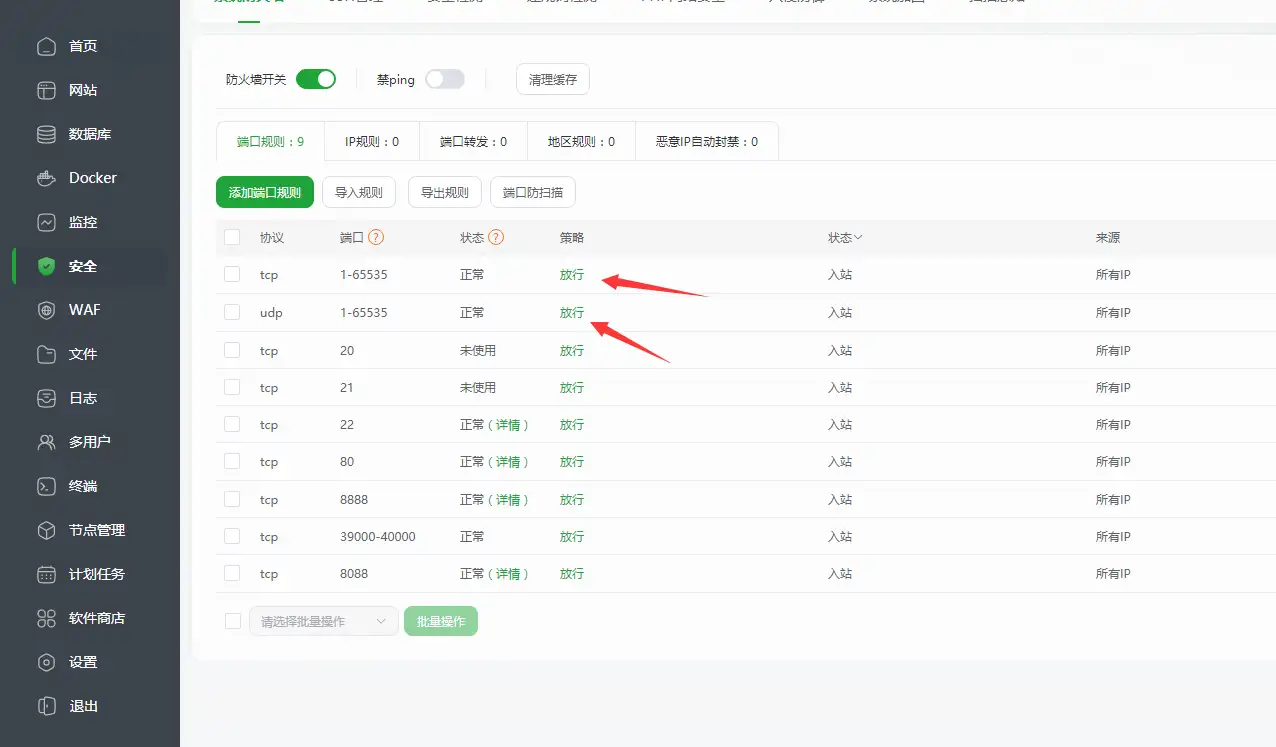Check the checkbox for the udp 1-65535 rule
The height and width of the screenshot is (747, 1276).
tap(231, 312)
